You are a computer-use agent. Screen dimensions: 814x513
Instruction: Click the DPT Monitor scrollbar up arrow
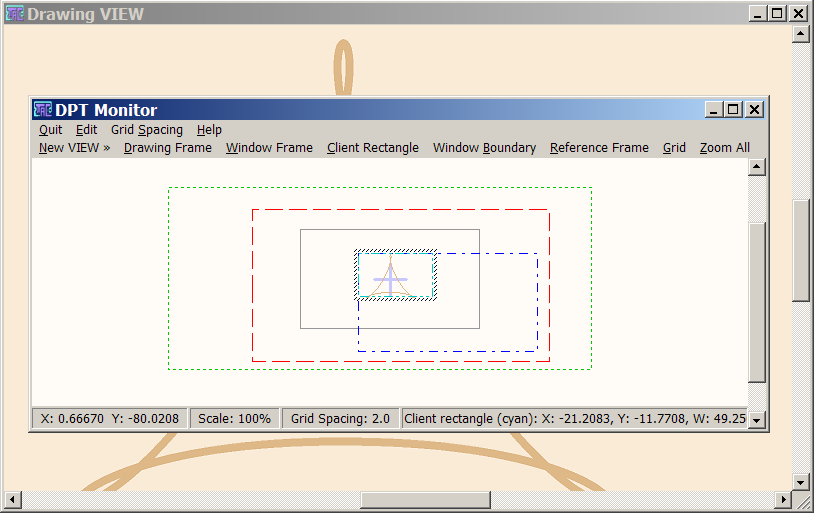757,167
